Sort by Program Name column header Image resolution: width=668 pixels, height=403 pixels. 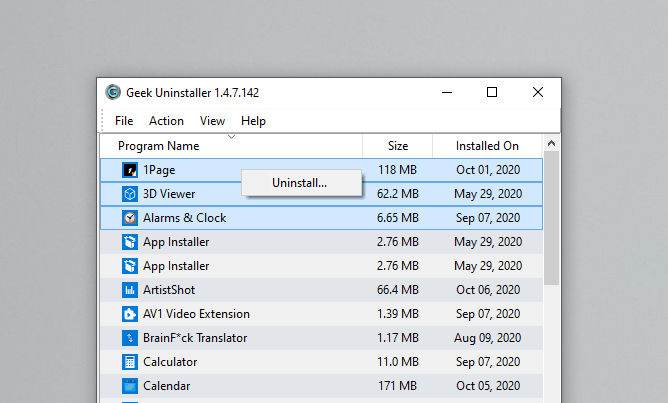tap(231, 146)
